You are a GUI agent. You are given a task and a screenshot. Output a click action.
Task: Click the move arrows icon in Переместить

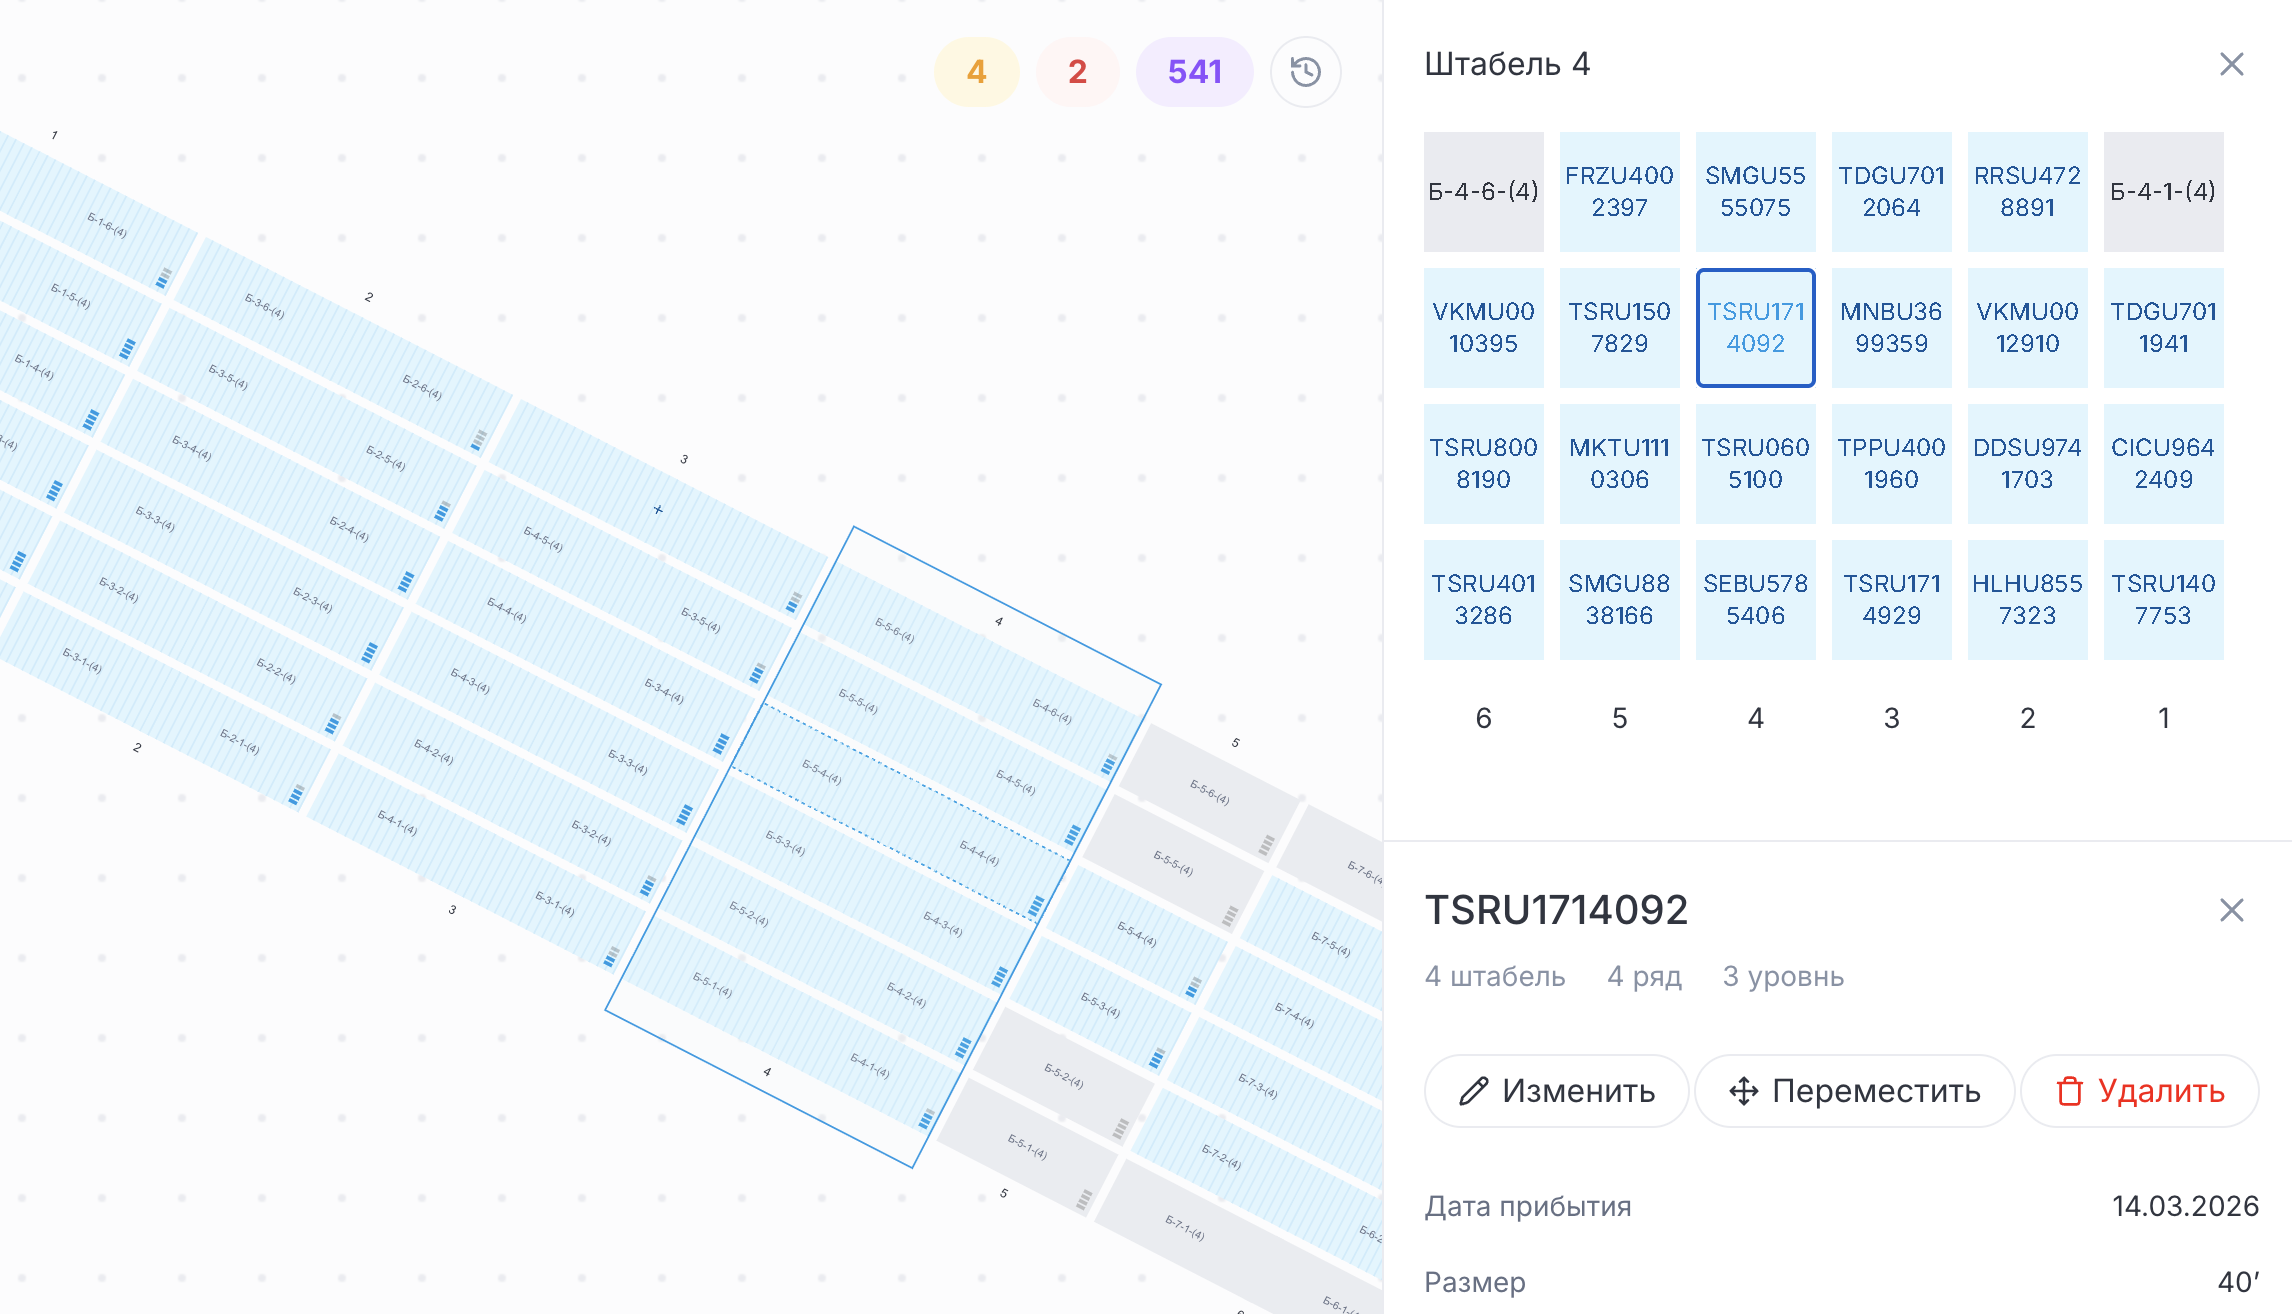click(1744, 1091)
